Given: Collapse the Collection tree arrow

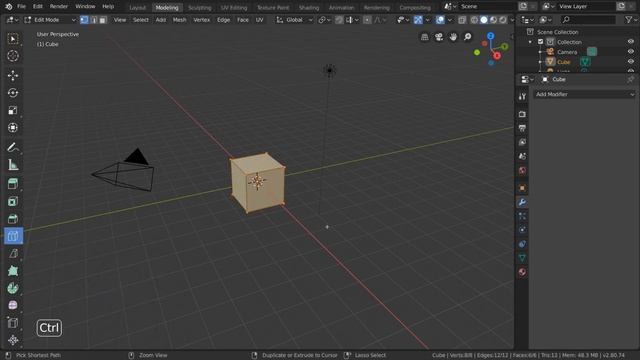Looking at the screenshot, I should click(530, 42).
